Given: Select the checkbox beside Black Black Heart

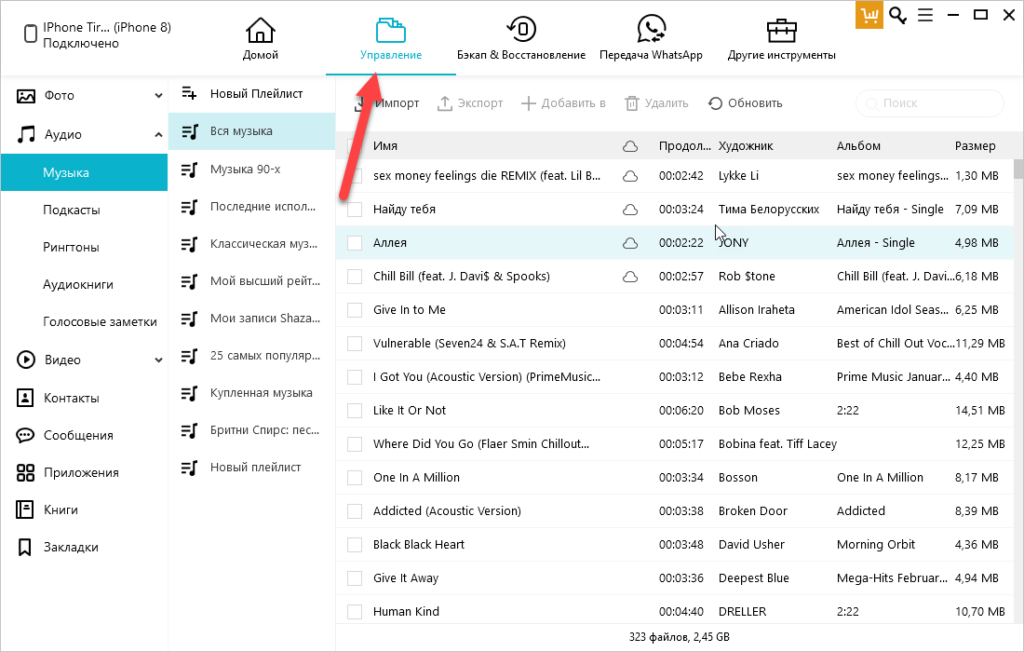Looking at the screenshot, I should tap(354, 545).
